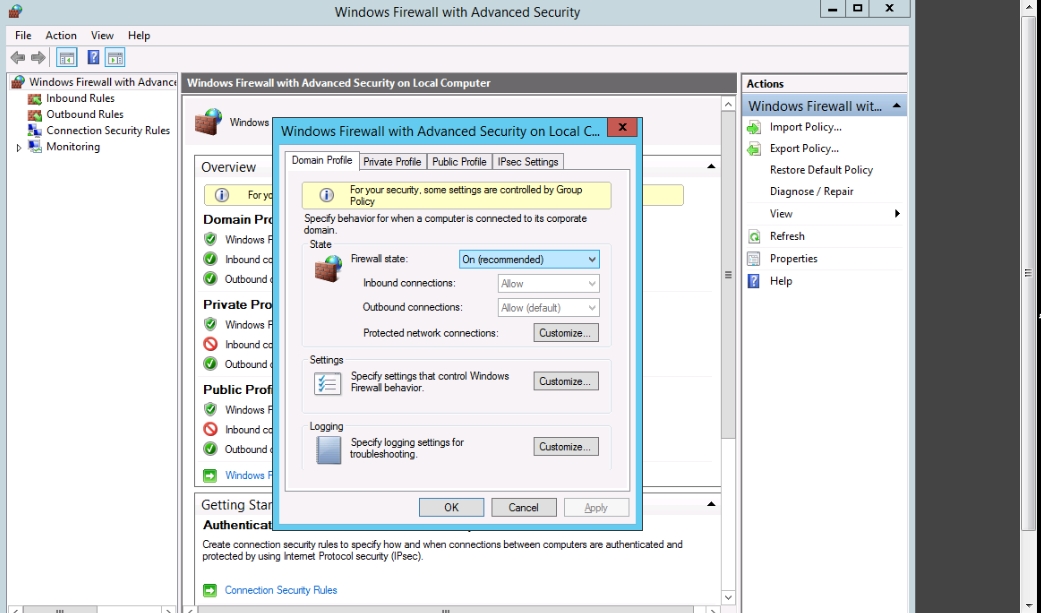The image size is (1041, 613).
Task: Expand the View submenu arrow in Actions
Action: (x=897, y=213)
